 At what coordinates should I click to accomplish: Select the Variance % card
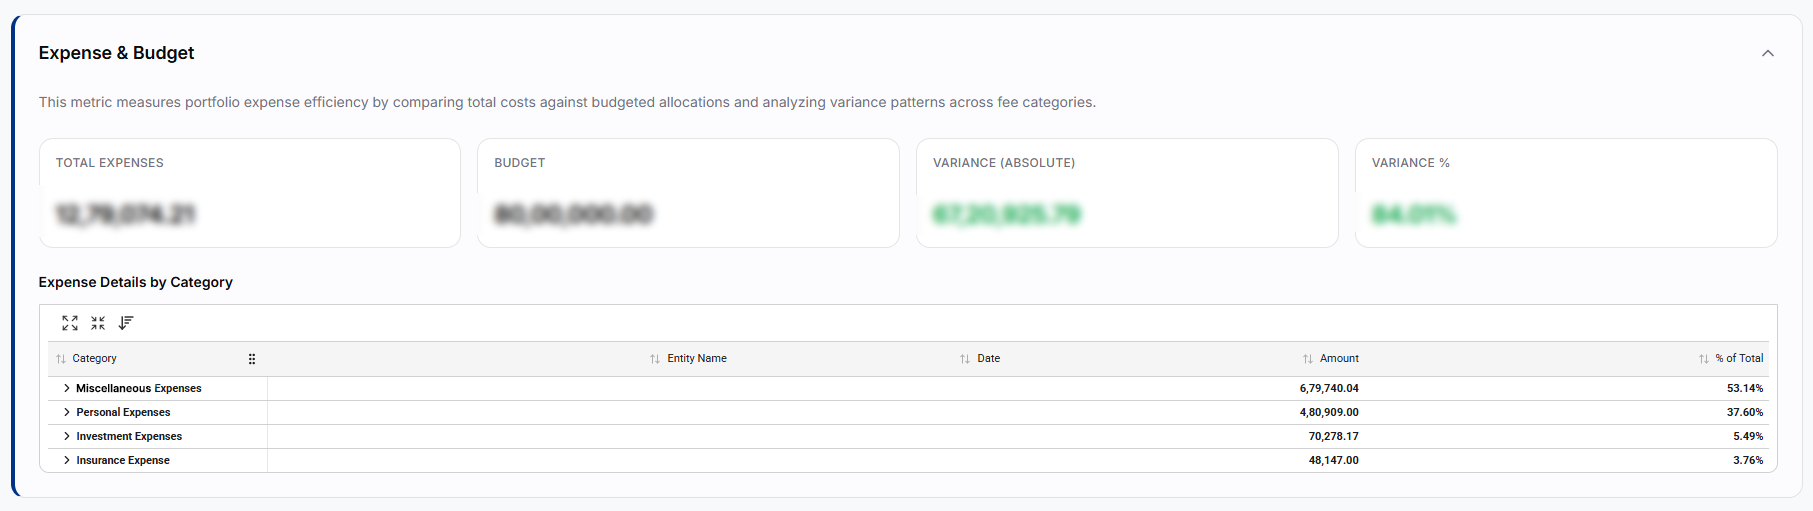coord(1566,193)
